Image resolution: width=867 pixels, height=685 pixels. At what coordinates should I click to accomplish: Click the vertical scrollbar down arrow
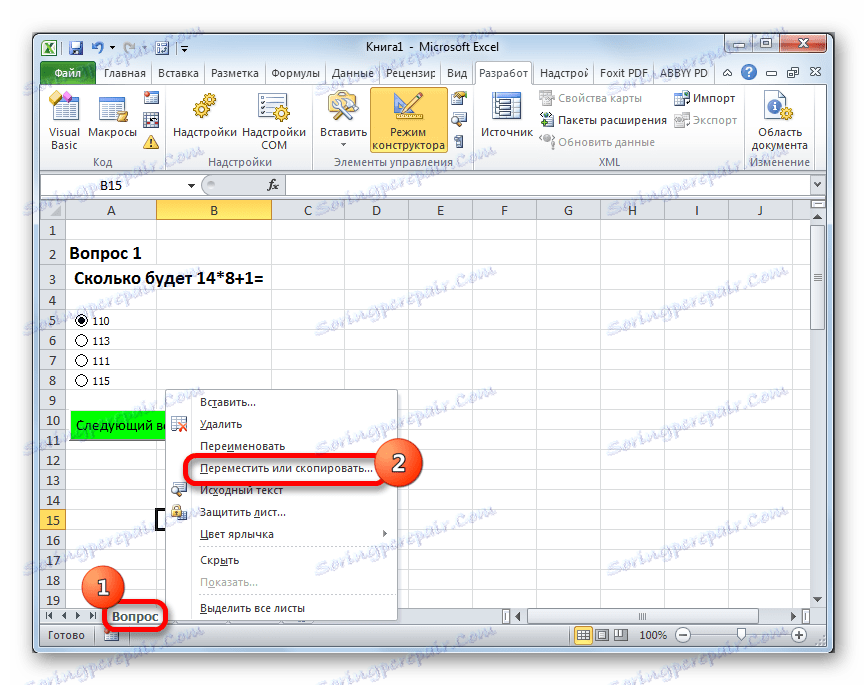click(x=817, y=600)
